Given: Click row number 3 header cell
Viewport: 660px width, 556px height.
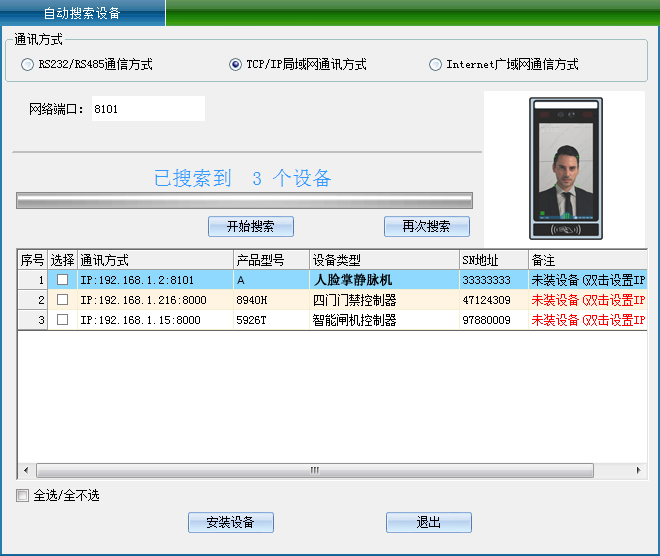Looking at the screenshot, I should [32, 320].
